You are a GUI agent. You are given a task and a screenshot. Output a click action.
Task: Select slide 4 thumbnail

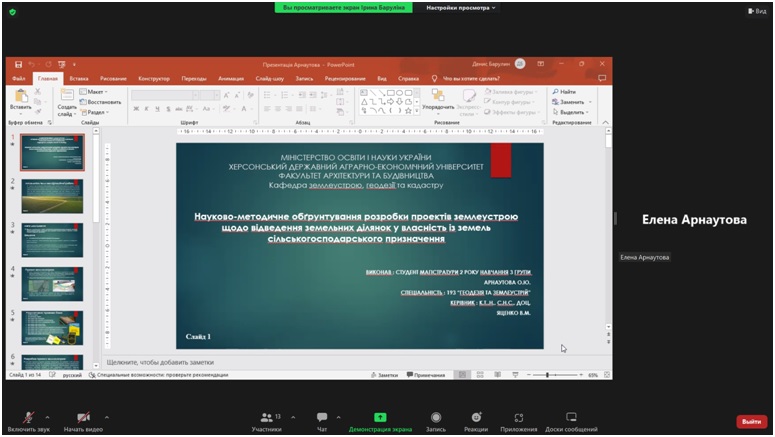click(52, 284)
